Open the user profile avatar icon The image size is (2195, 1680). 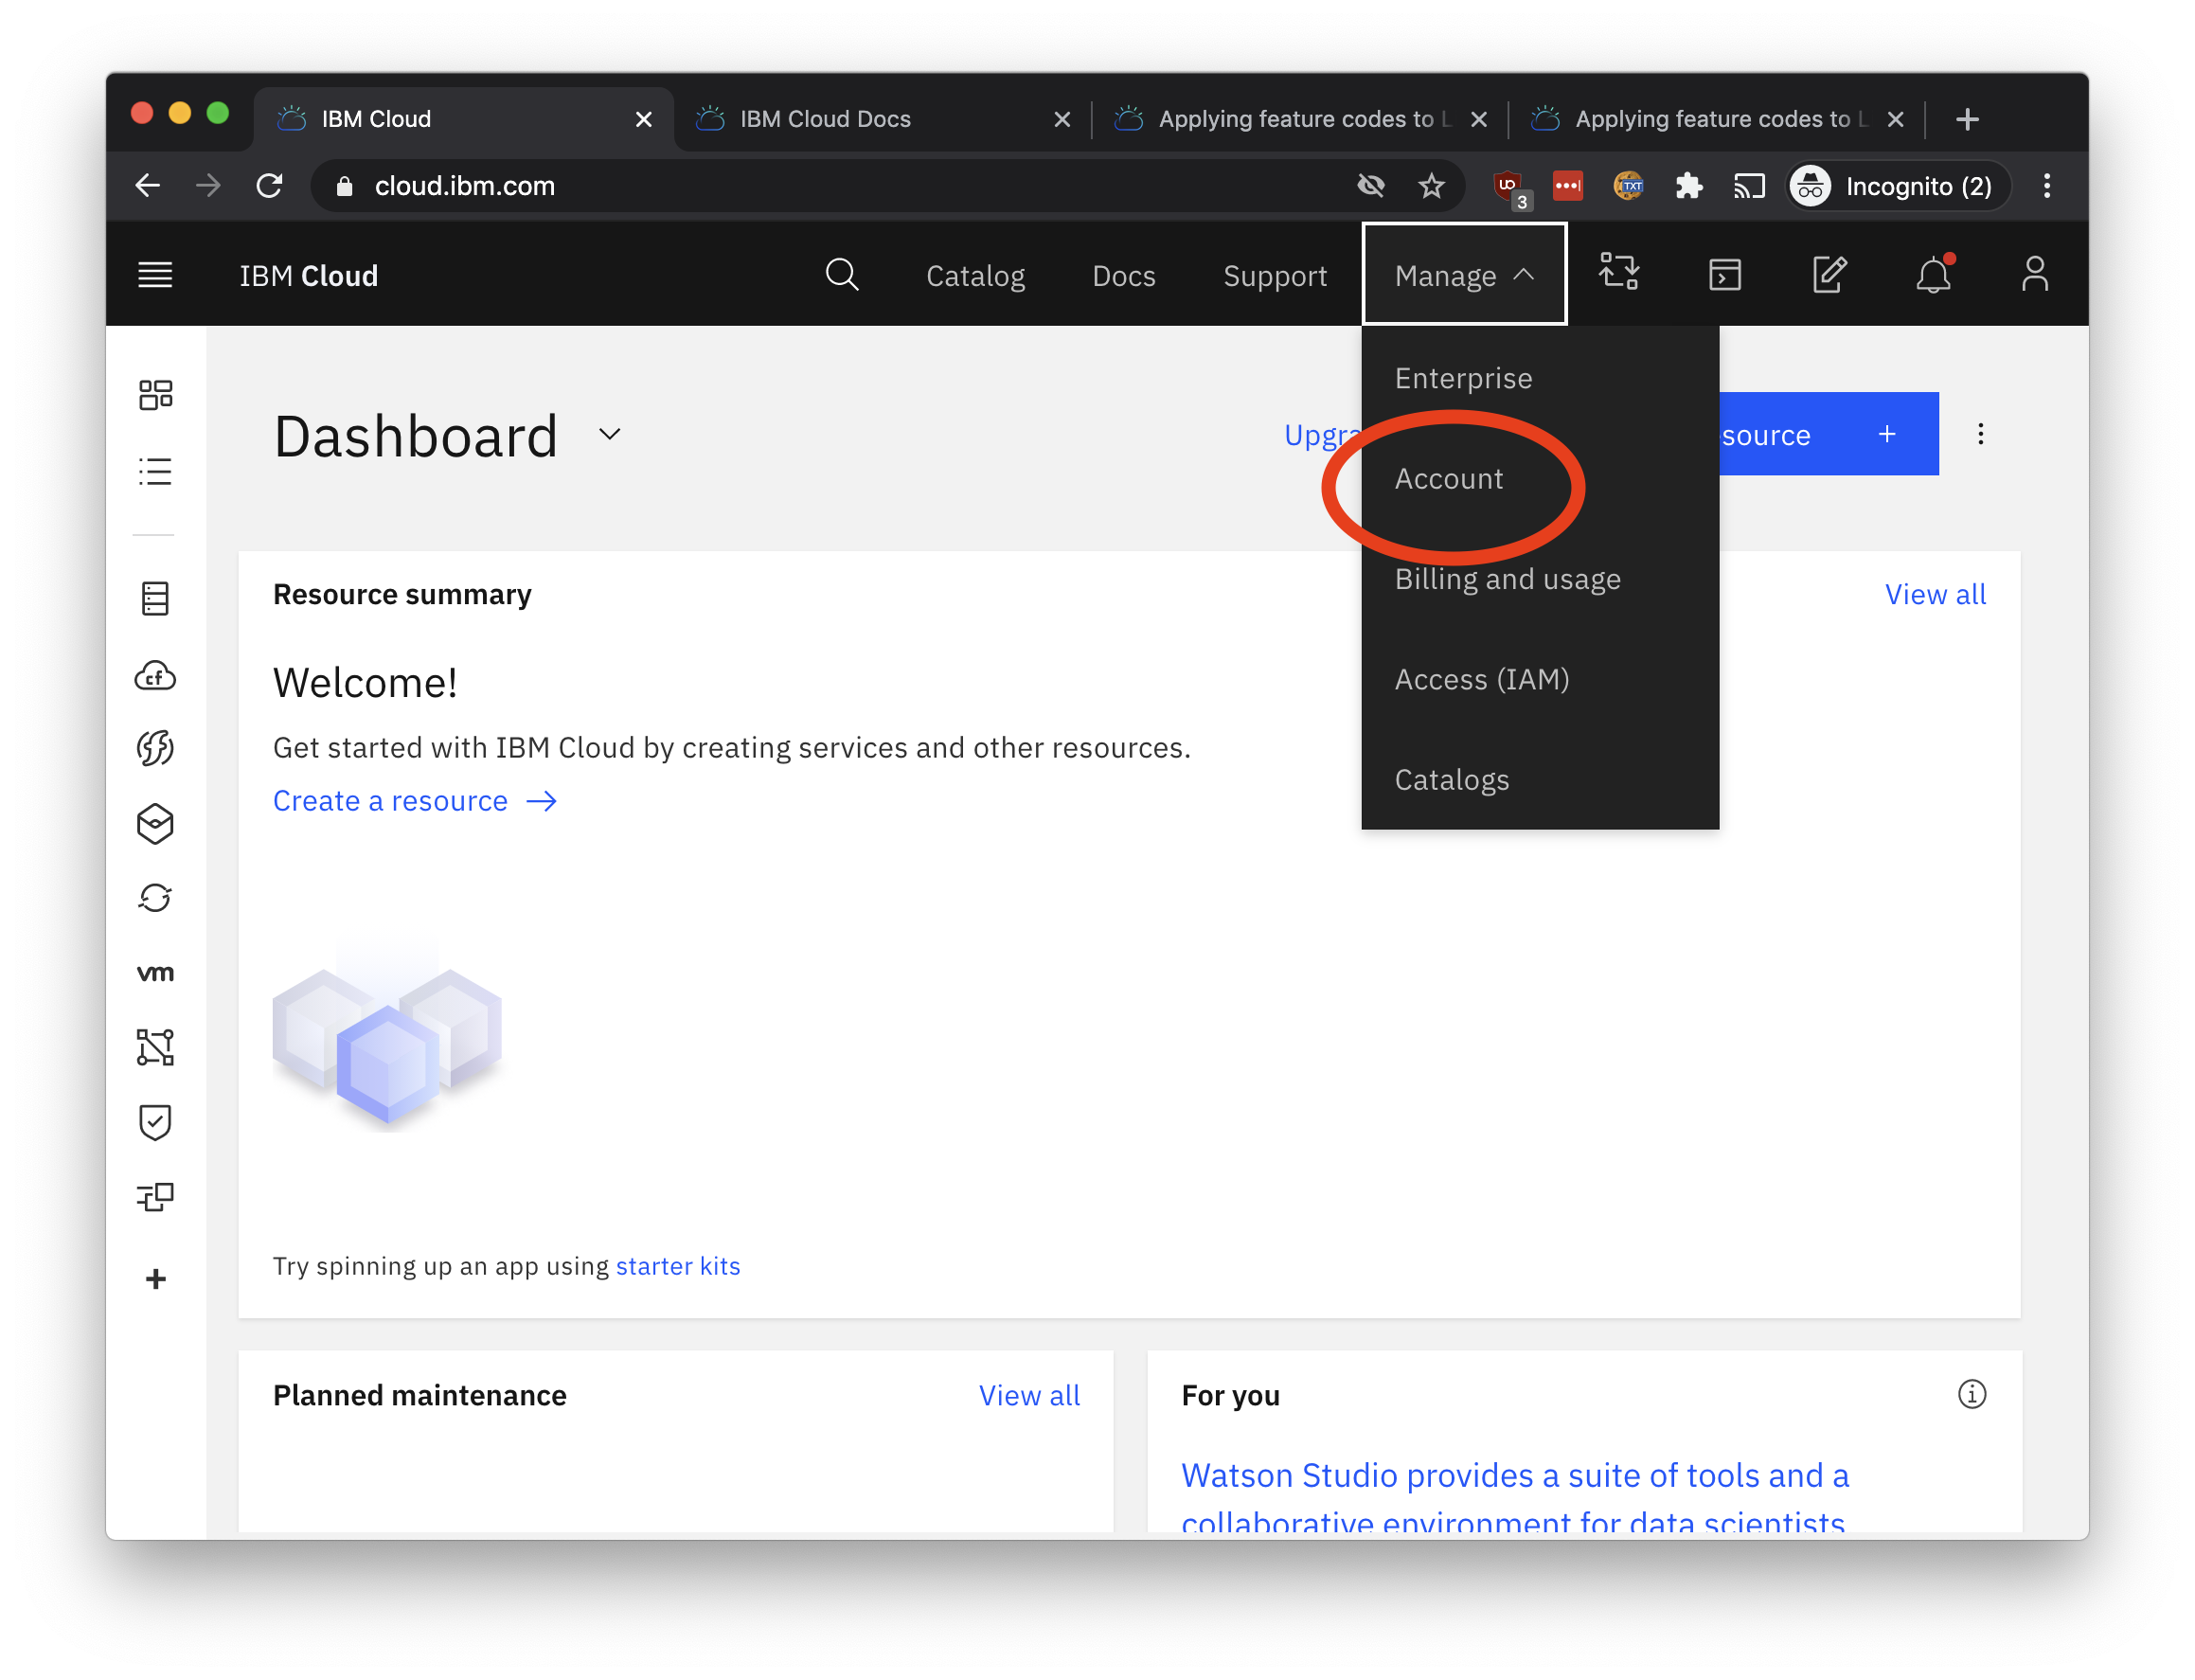tap(2035, 275)
